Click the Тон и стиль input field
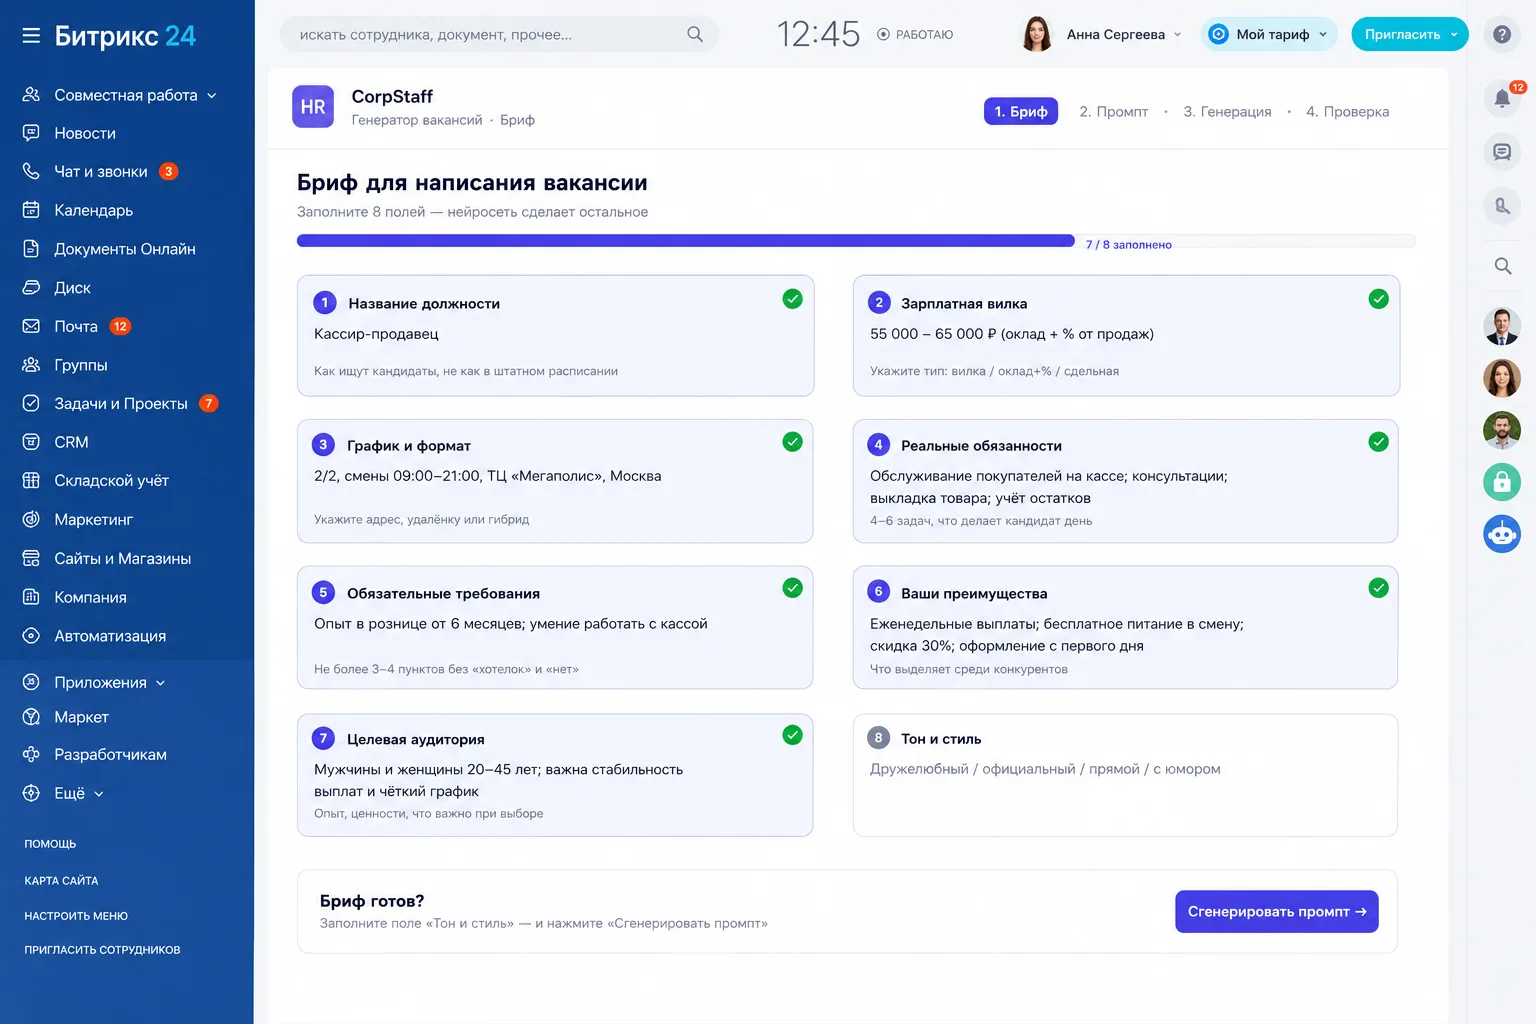Screen dimensions: 1536x1024 tap(1125, 775)
